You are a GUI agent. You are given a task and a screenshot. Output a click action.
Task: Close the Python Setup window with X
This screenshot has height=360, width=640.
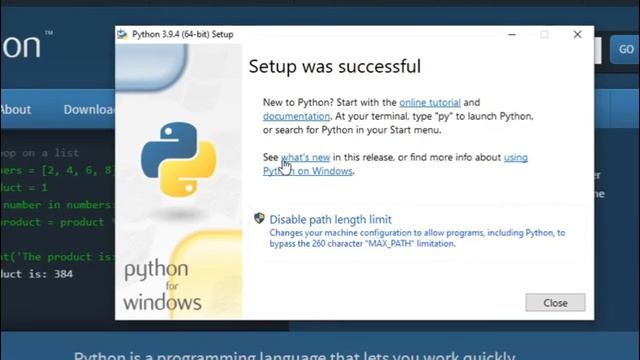[577, 35]
